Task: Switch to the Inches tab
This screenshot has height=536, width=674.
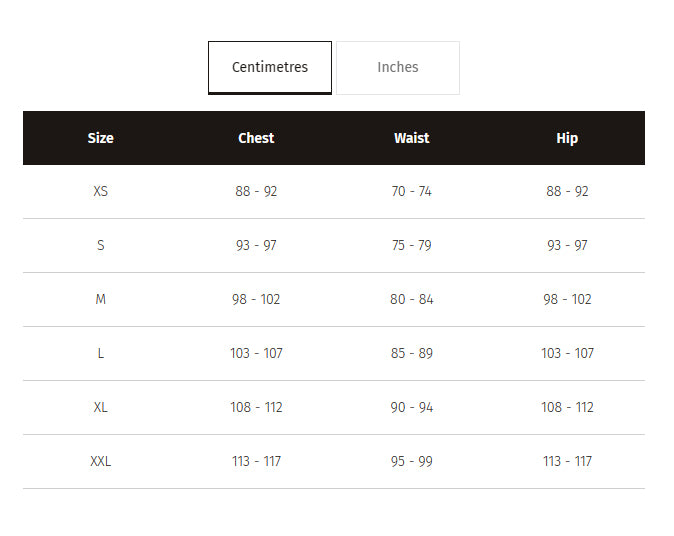Action: 398,67
